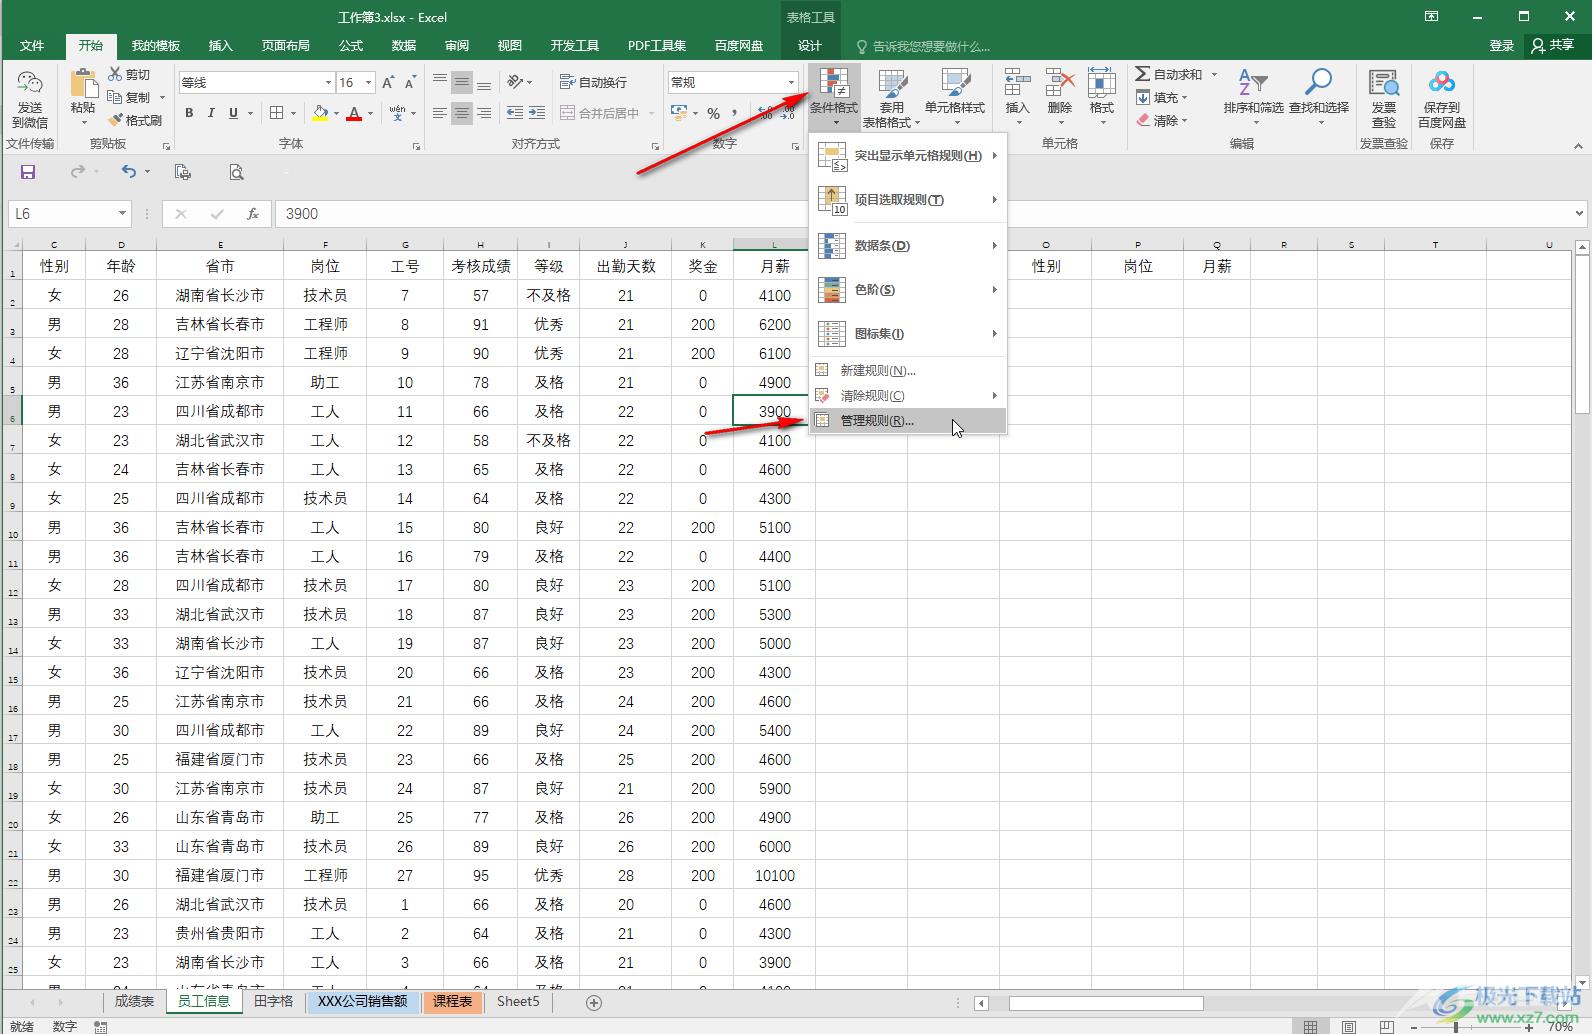Toggle Bold formatting

point(189,113)
